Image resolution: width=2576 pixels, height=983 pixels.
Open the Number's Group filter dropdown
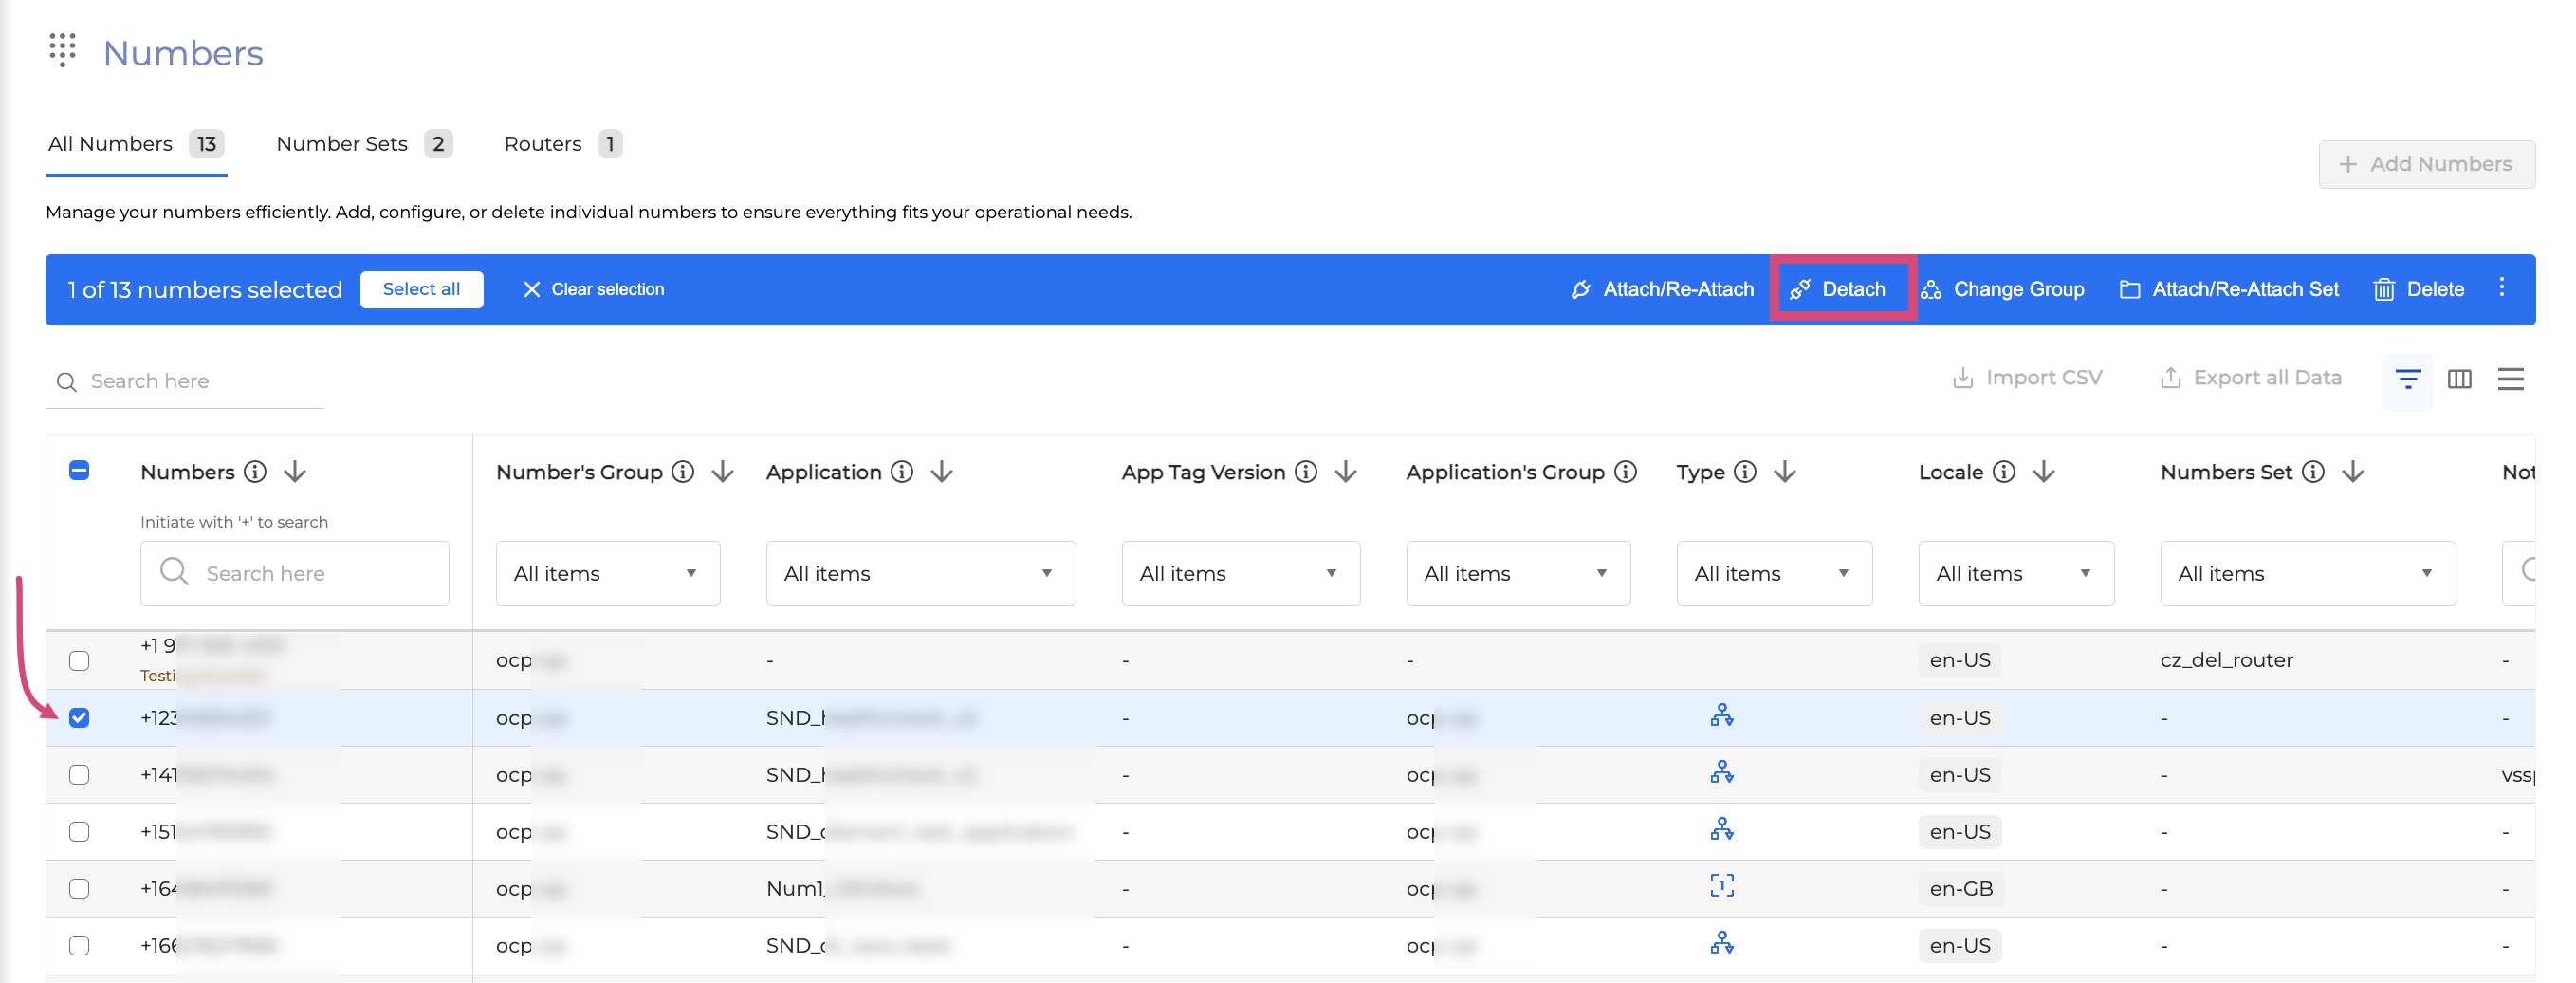coord(607,573)
